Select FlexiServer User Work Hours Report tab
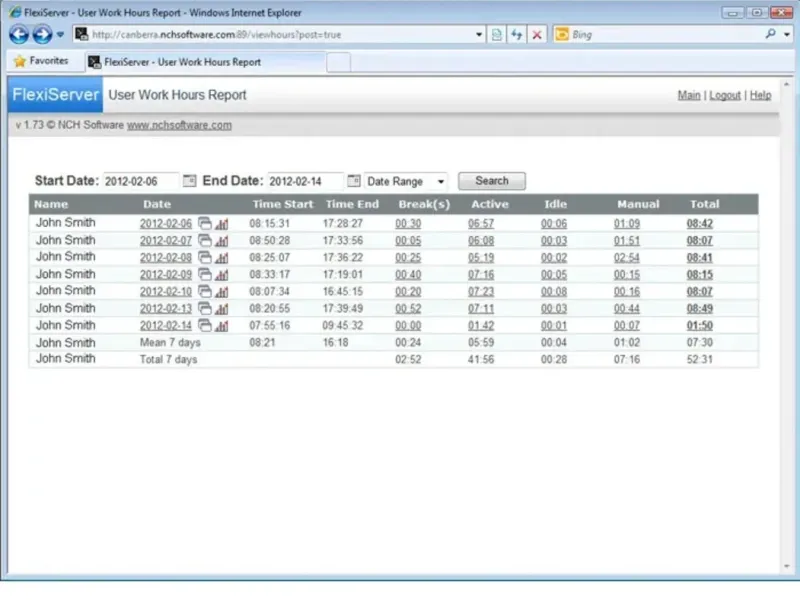800x600 pixels. [205, 62]
